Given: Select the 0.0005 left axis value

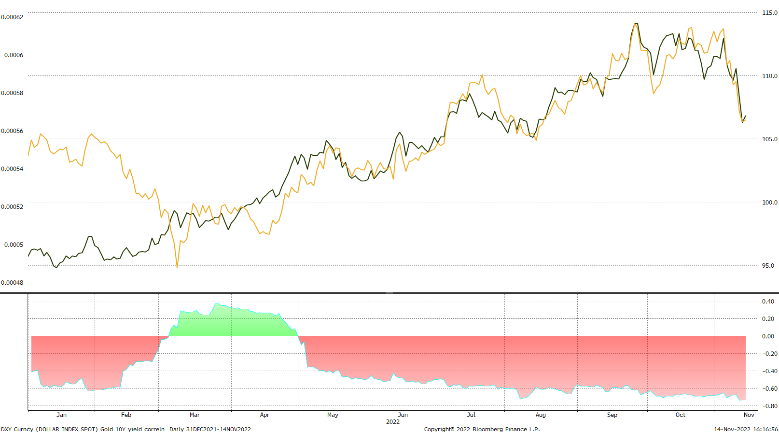Looking at the screenshot, I should 14,244.
